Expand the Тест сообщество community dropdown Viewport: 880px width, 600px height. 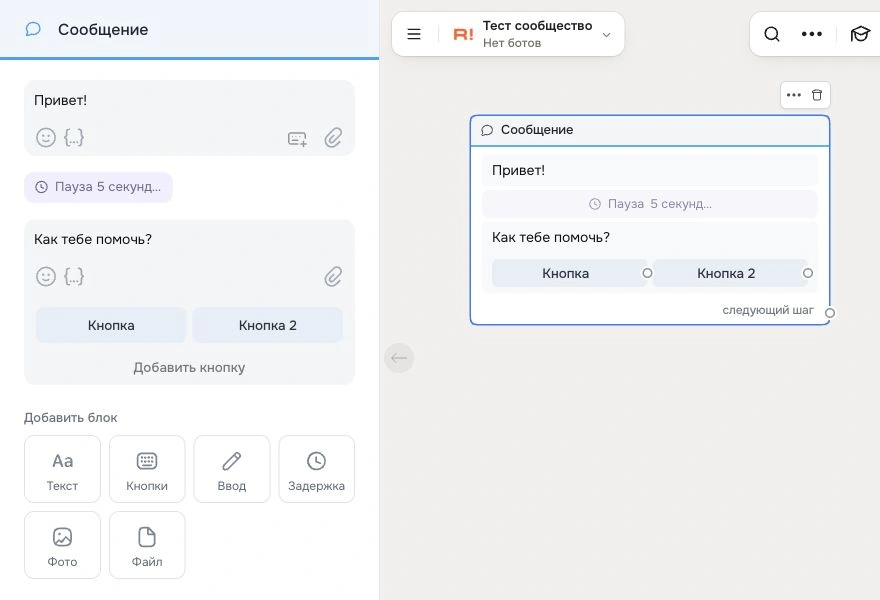(x=607, y=35)
